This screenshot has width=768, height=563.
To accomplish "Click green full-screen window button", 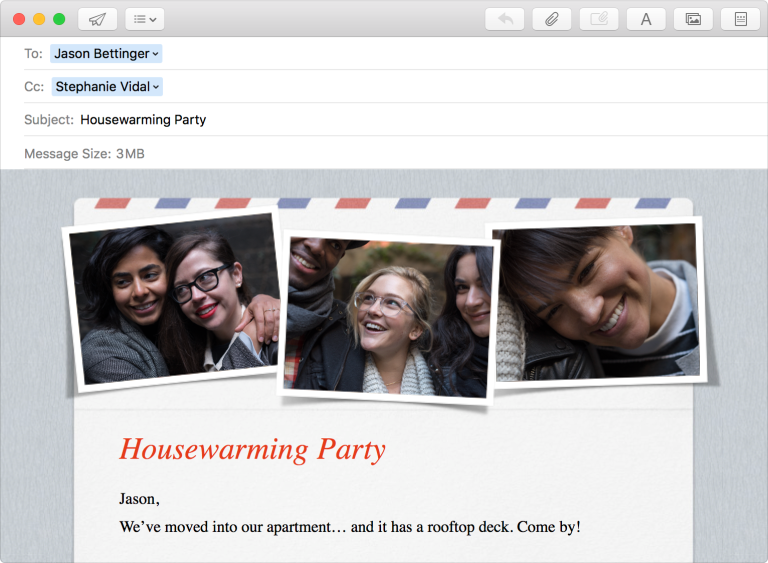I will click(x=59, y=19).
